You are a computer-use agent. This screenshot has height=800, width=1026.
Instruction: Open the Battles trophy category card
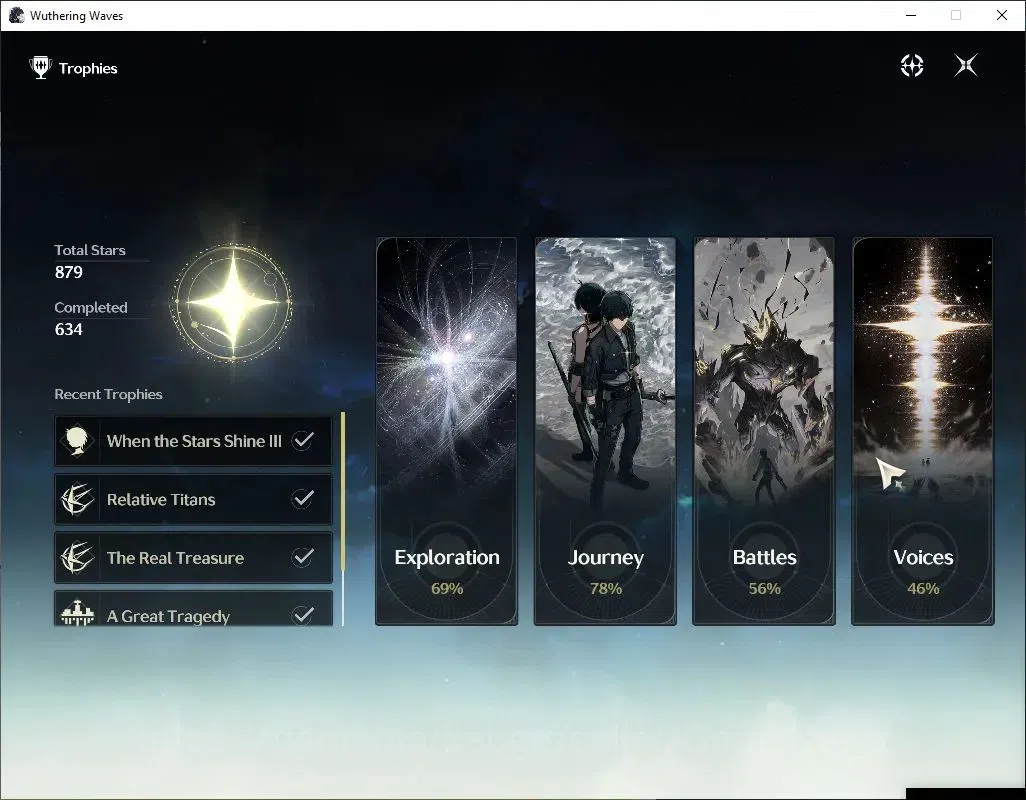coord(764,431)
